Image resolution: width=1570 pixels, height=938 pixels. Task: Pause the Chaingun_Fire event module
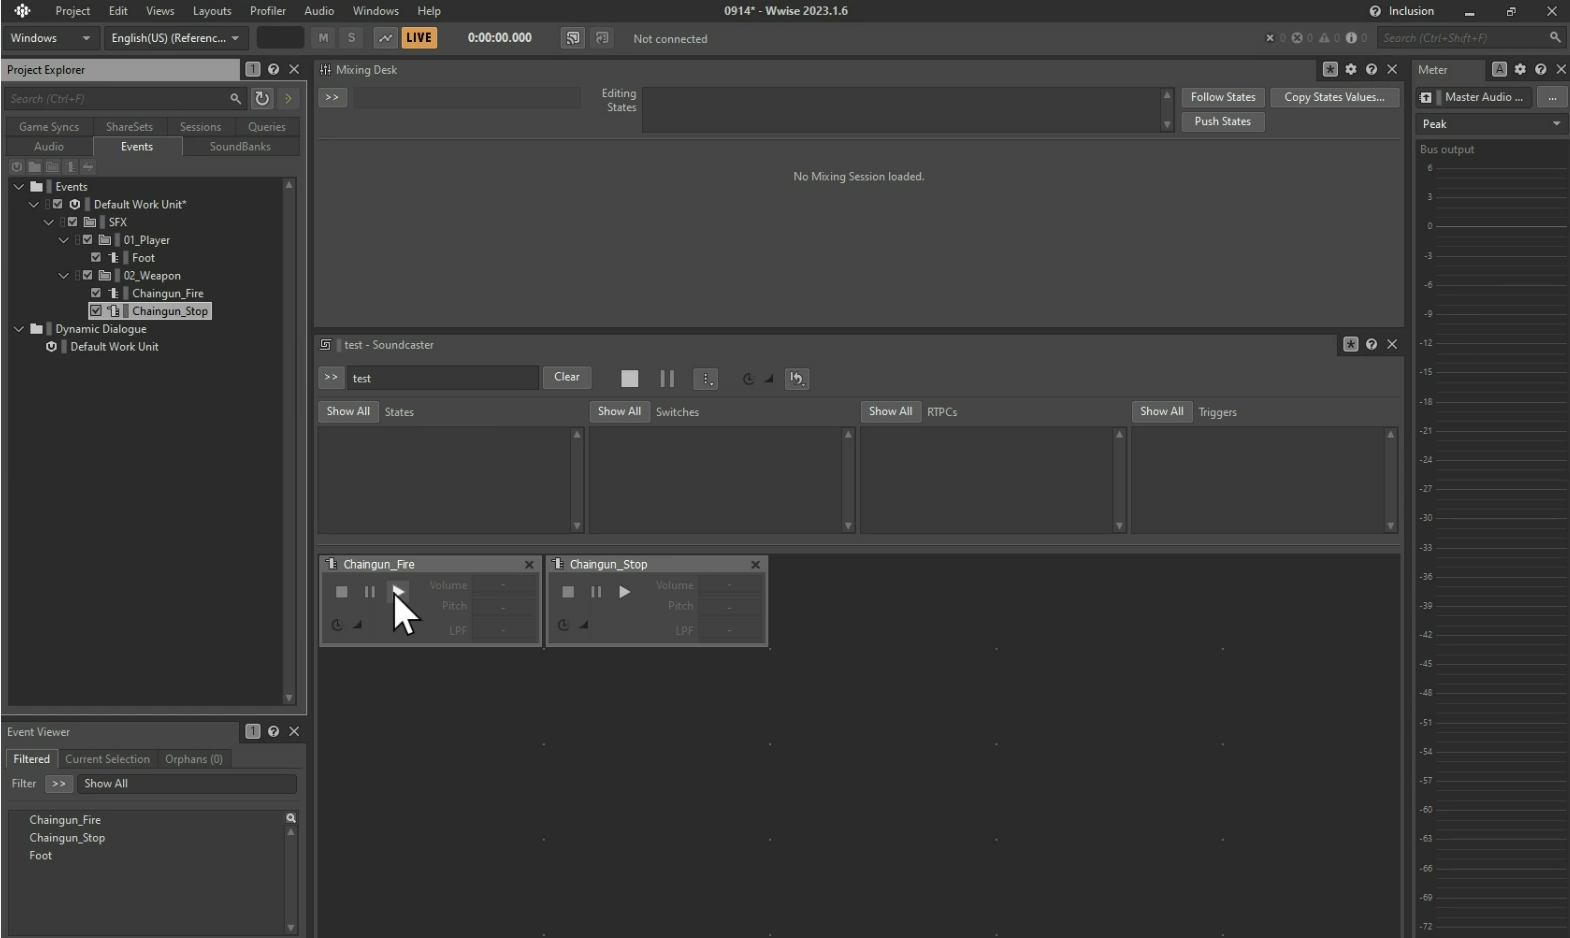pos(370,592)
